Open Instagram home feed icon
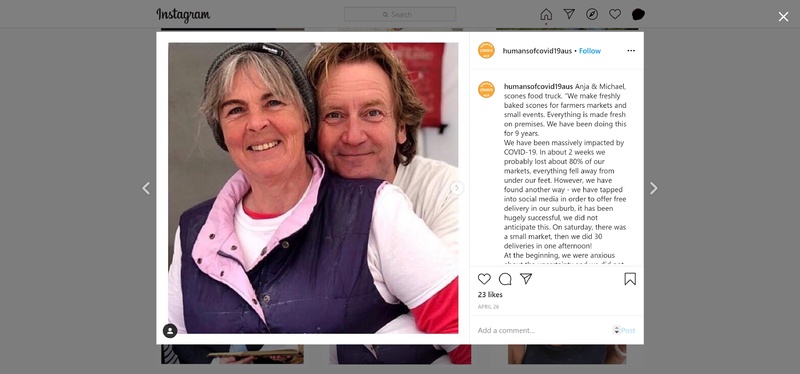 pos(546,14)
